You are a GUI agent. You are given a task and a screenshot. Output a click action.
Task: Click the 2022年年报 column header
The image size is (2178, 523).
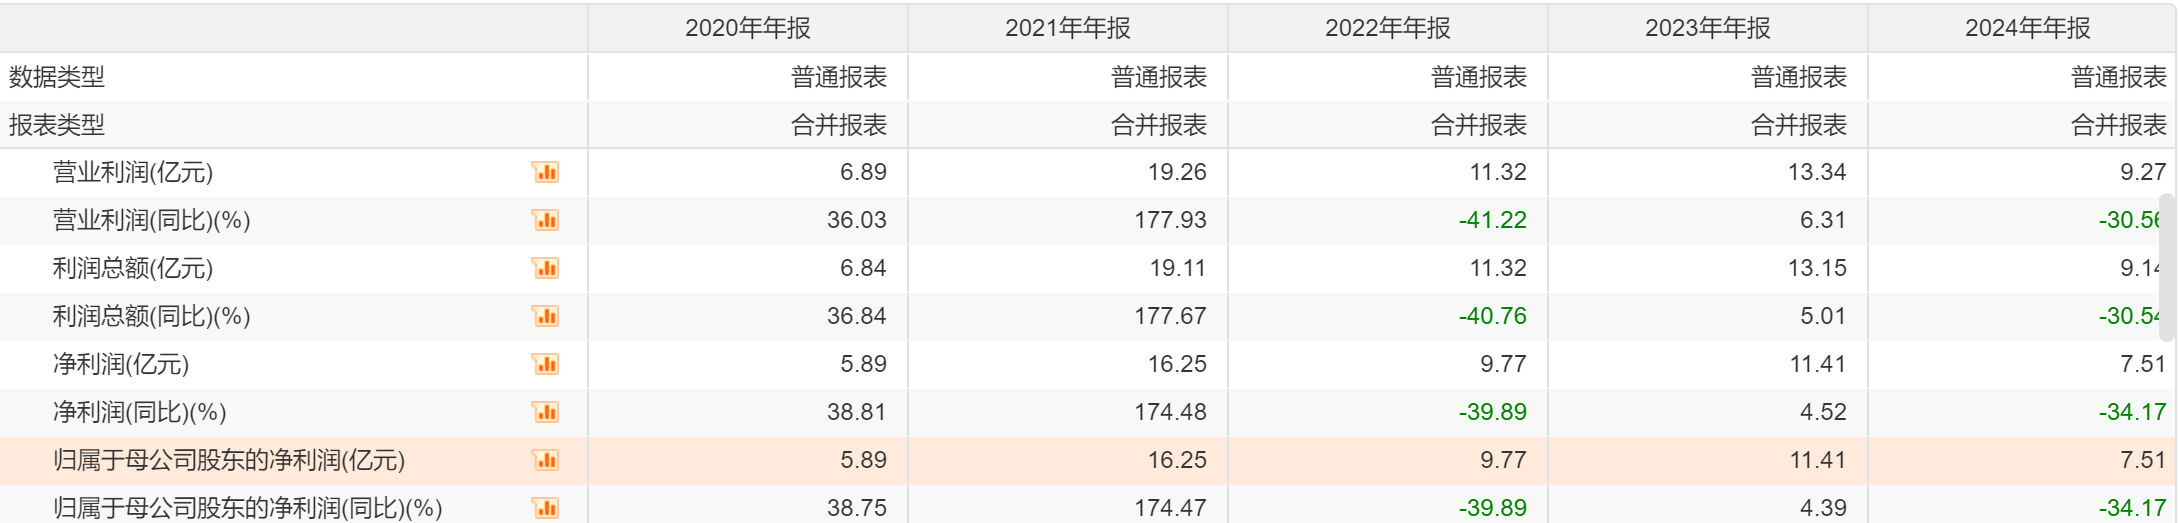pos(1387,28)
